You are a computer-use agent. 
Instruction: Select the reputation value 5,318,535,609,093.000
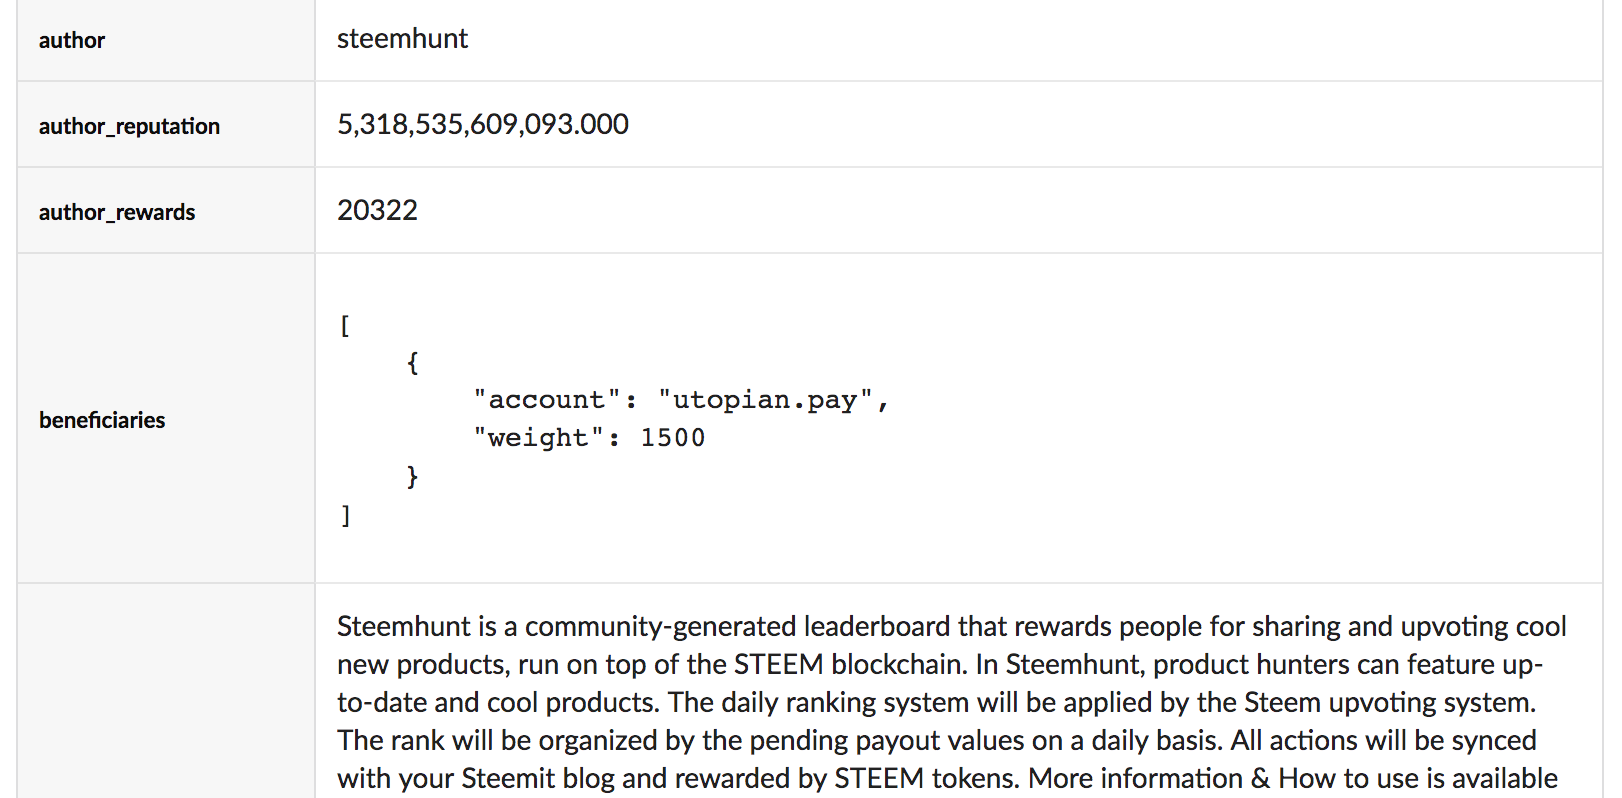[x=482, y=124]
